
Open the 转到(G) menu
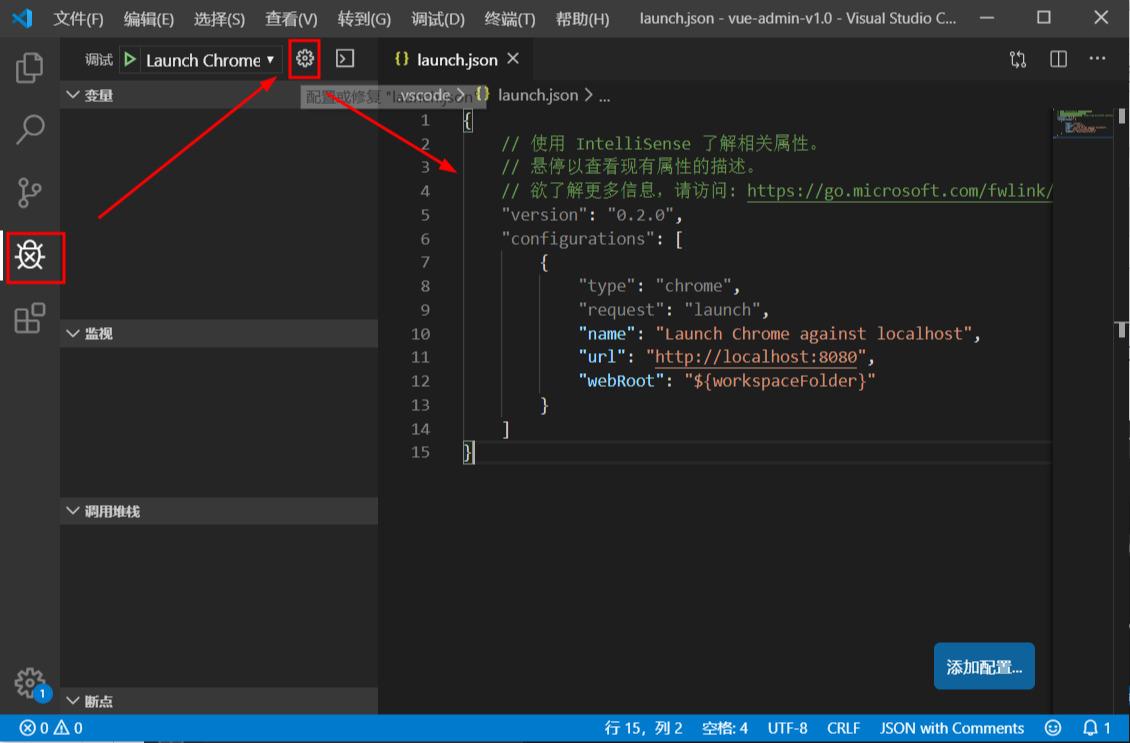pyautogui.click(x=364, y=19)
